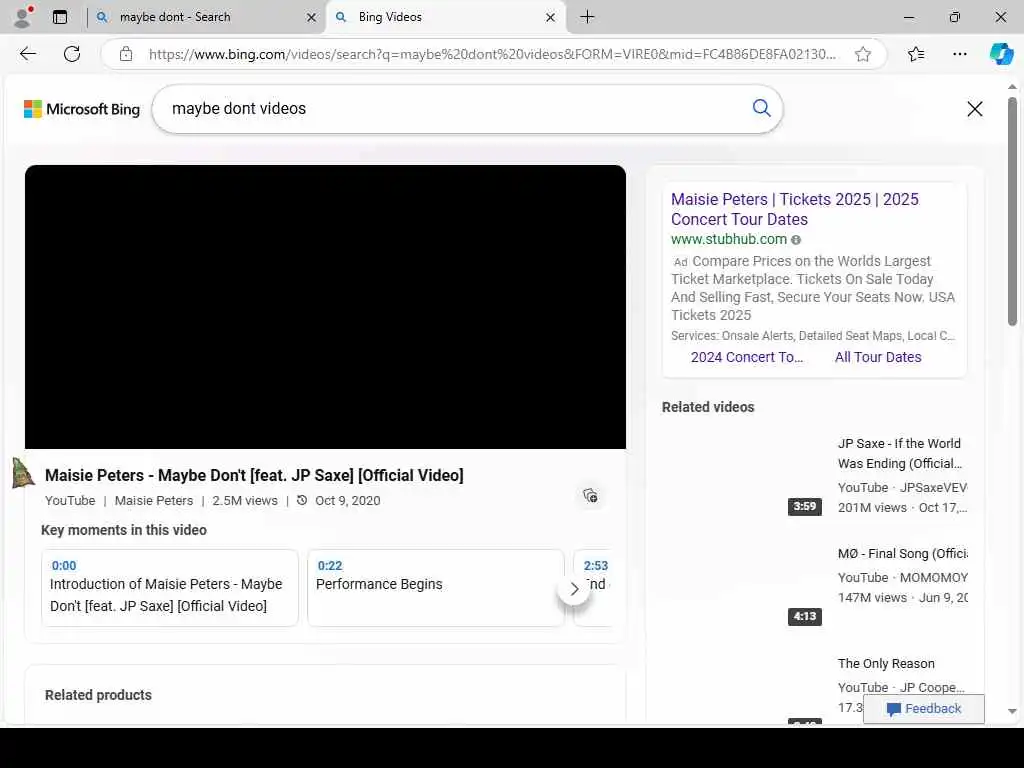
Task: Run the search with magnifier icon
Action: tap(761, 108)
